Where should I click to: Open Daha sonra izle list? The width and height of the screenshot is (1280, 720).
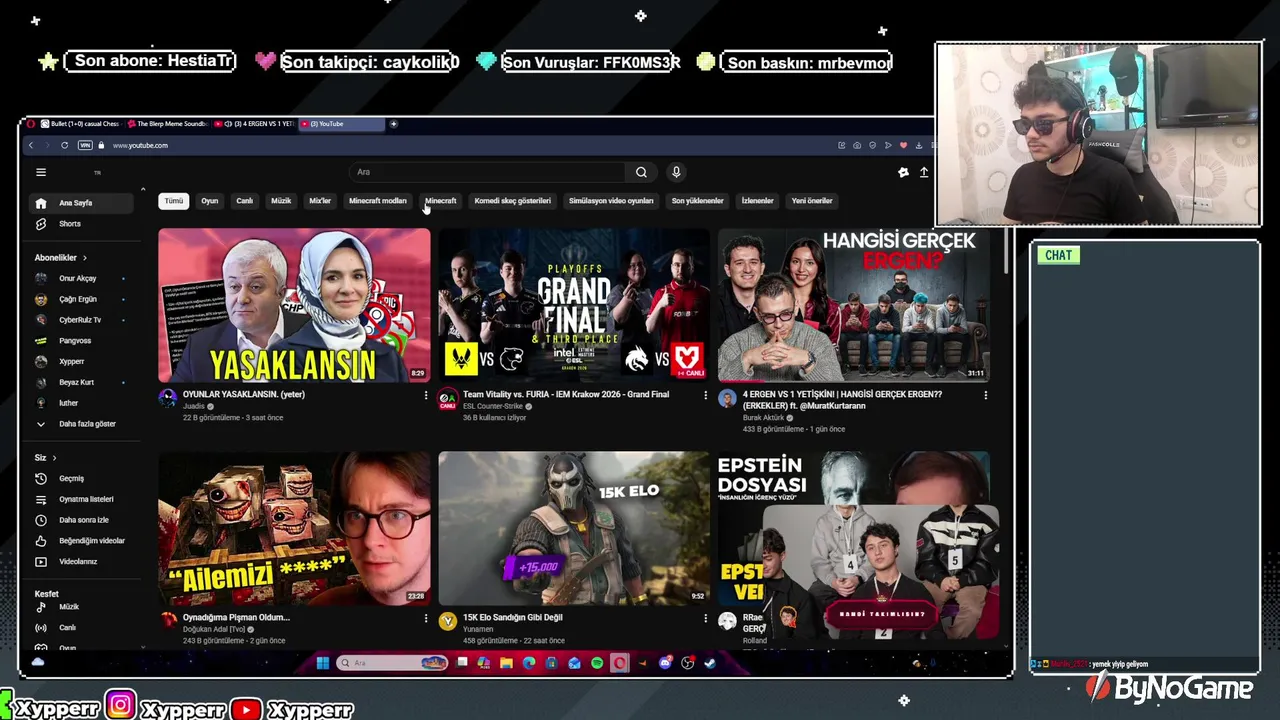(x=82, y=520)
